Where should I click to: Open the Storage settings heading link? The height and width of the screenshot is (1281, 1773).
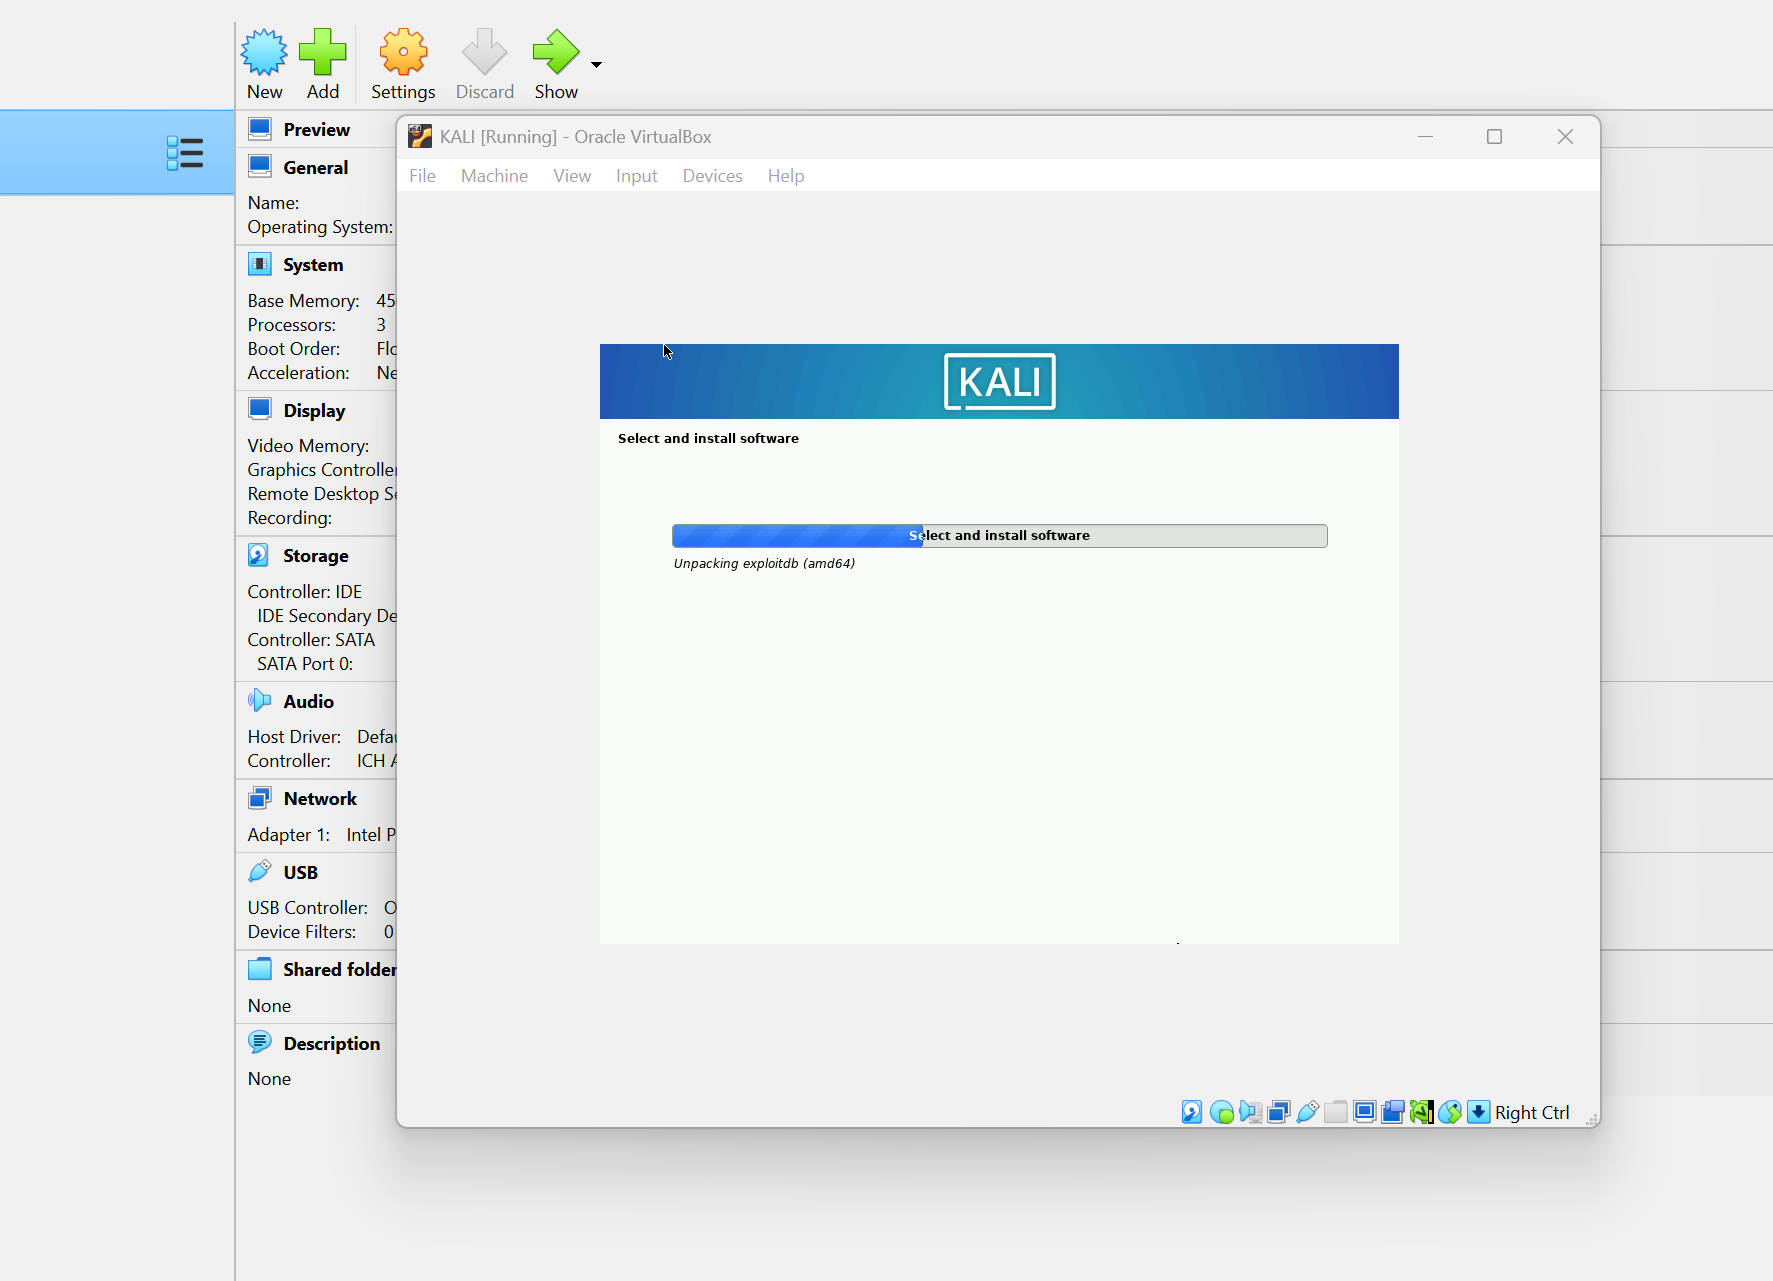click(x=316, y=556)
